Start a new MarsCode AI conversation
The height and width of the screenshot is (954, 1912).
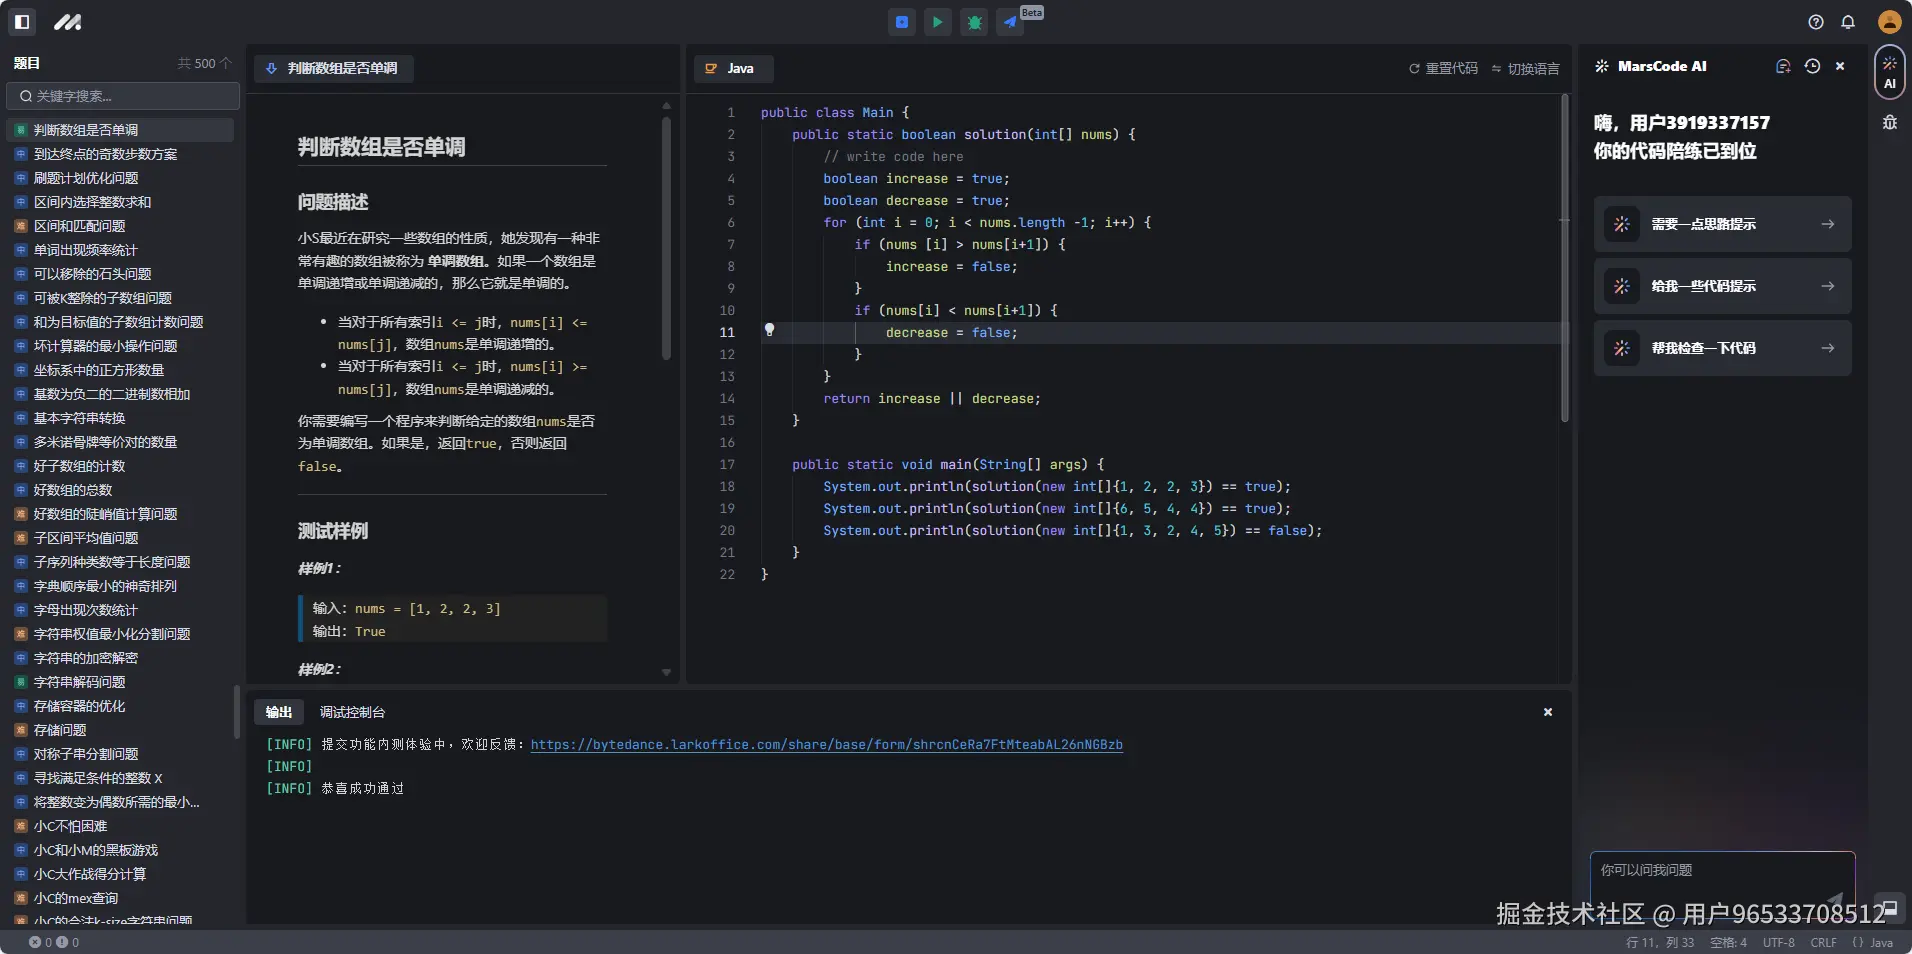[x=1783, y=66]
